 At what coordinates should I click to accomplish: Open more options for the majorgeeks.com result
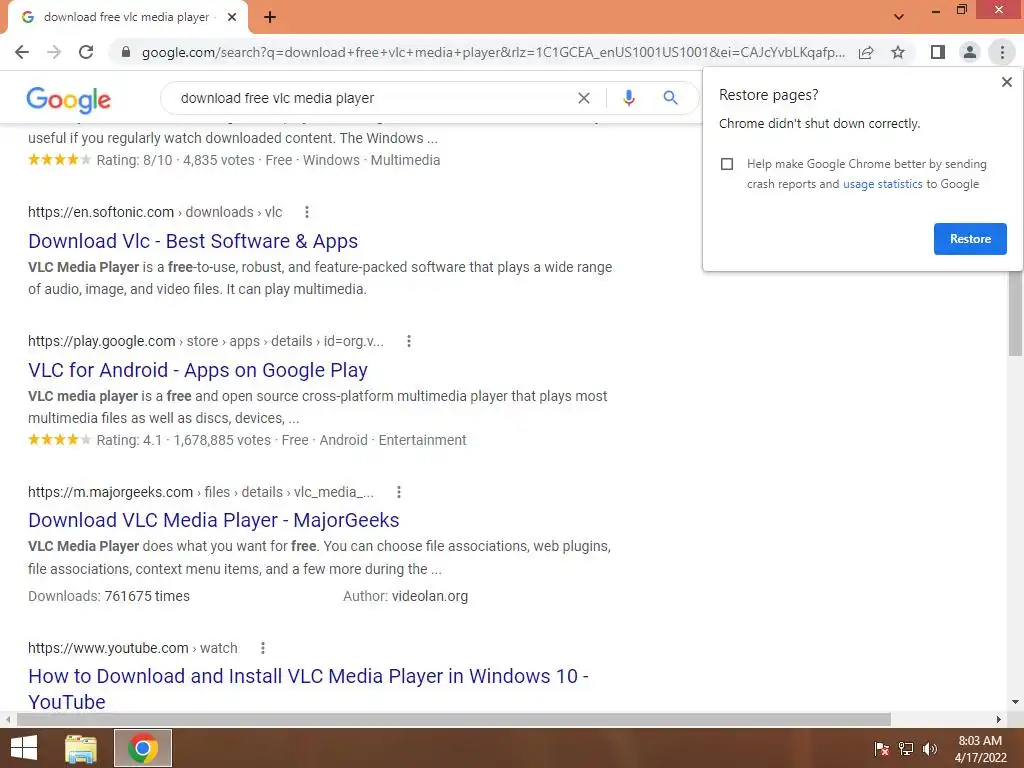(x=398, y=492)
